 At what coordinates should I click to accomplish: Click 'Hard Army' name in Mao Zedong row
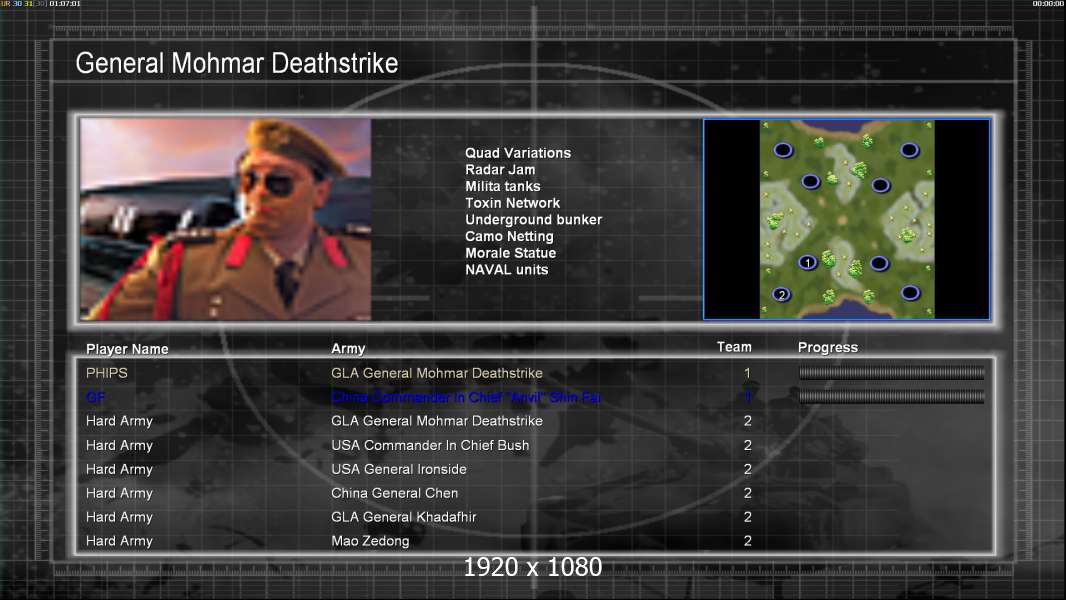click(x=119, y=541)
